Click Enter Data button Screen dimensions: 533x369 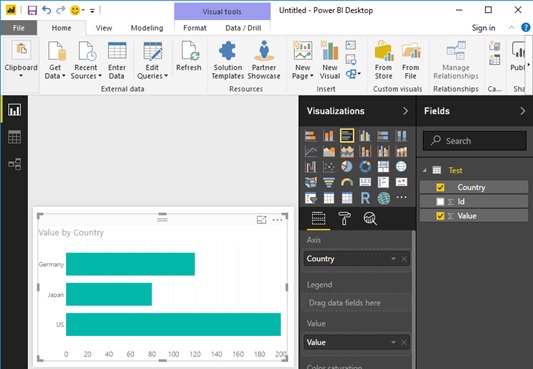coord(117,60)
